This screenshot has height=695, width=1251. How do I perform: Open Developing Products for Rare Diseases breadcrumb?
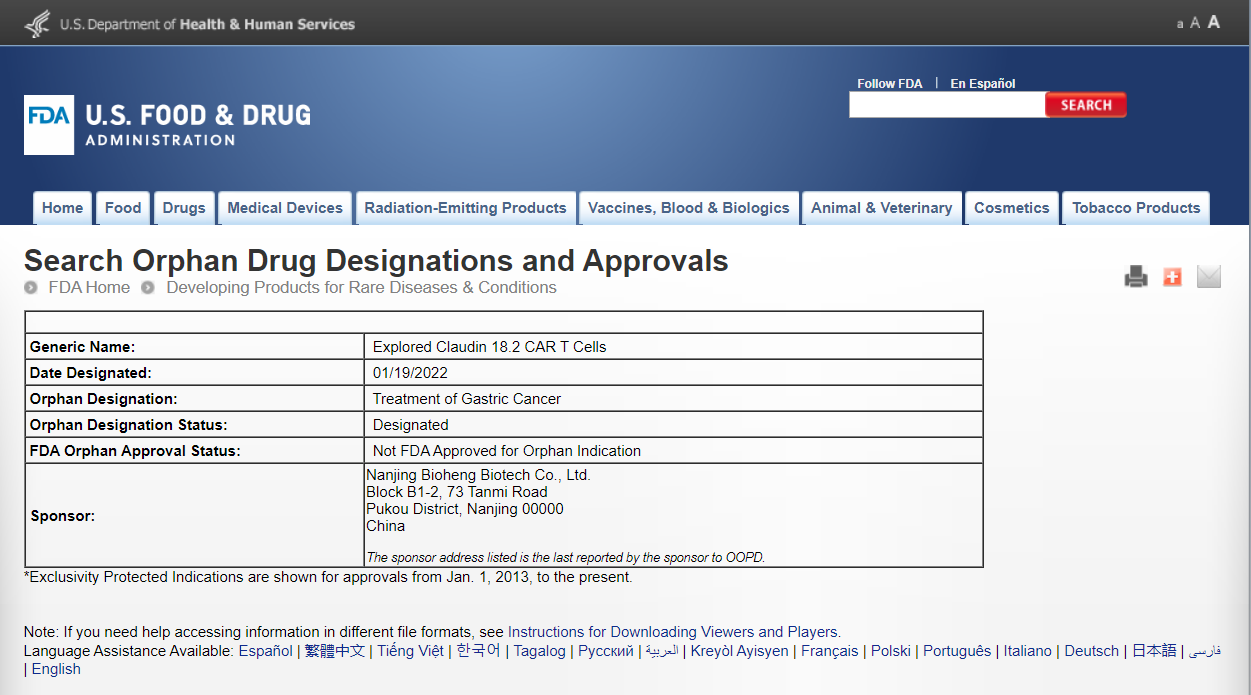(x=361, y=288)
